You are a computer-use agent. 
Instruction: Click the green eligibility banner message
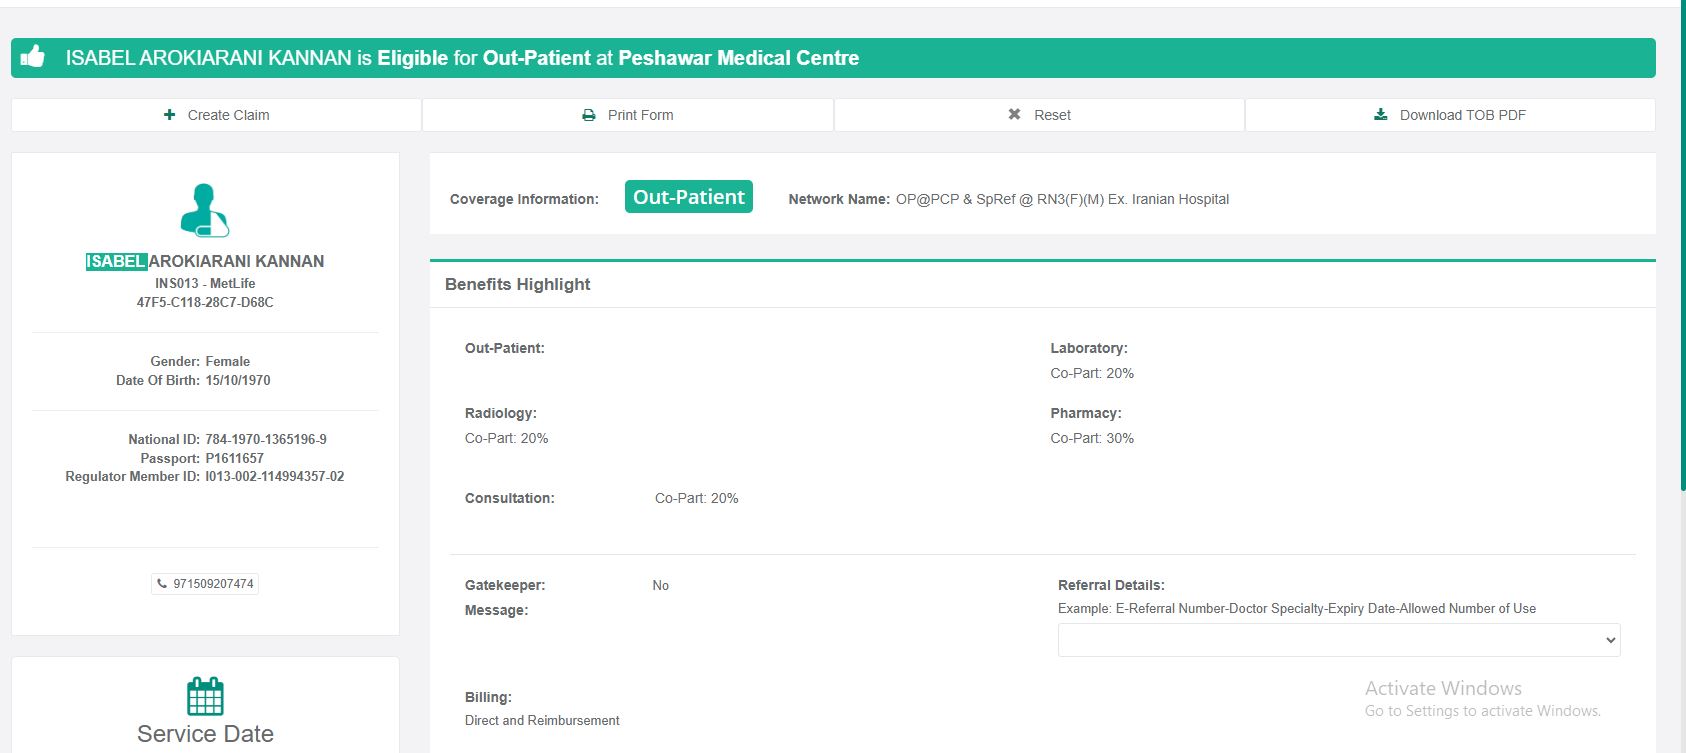point(462,58)
